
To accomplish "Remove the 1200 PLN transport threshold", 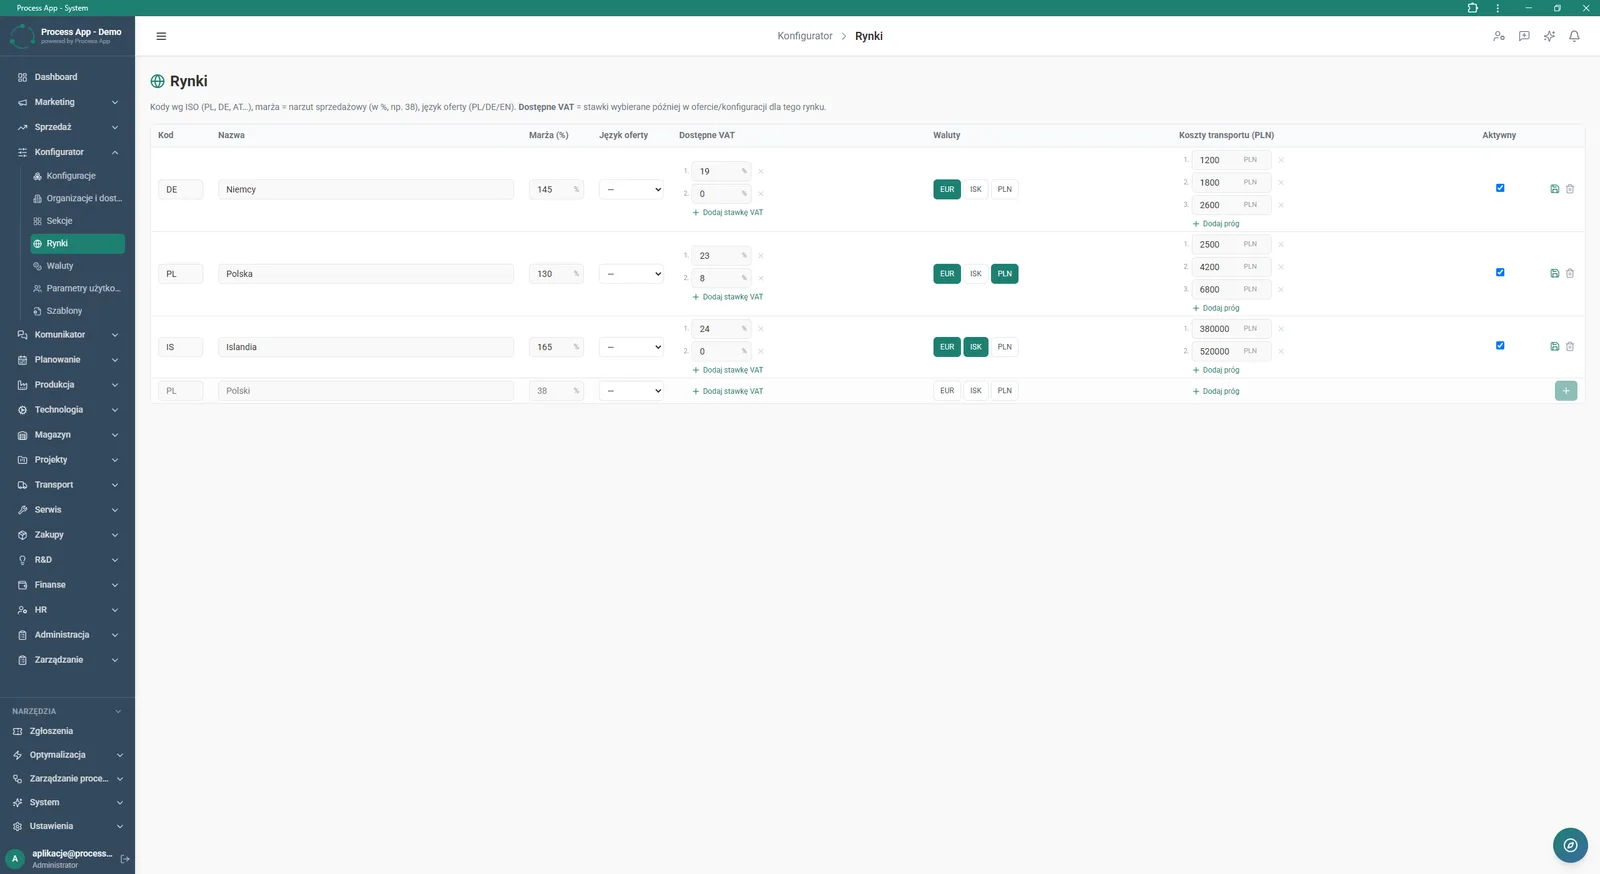I will [1281, 160].
